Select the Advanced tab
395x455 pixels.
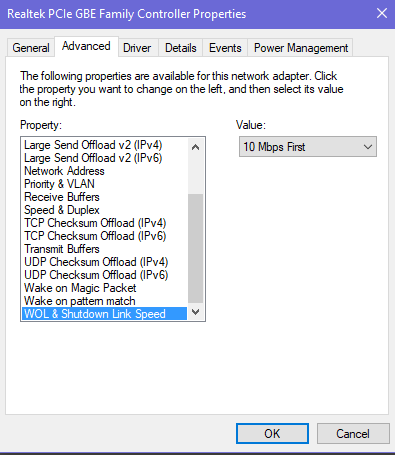pos(86,46)
